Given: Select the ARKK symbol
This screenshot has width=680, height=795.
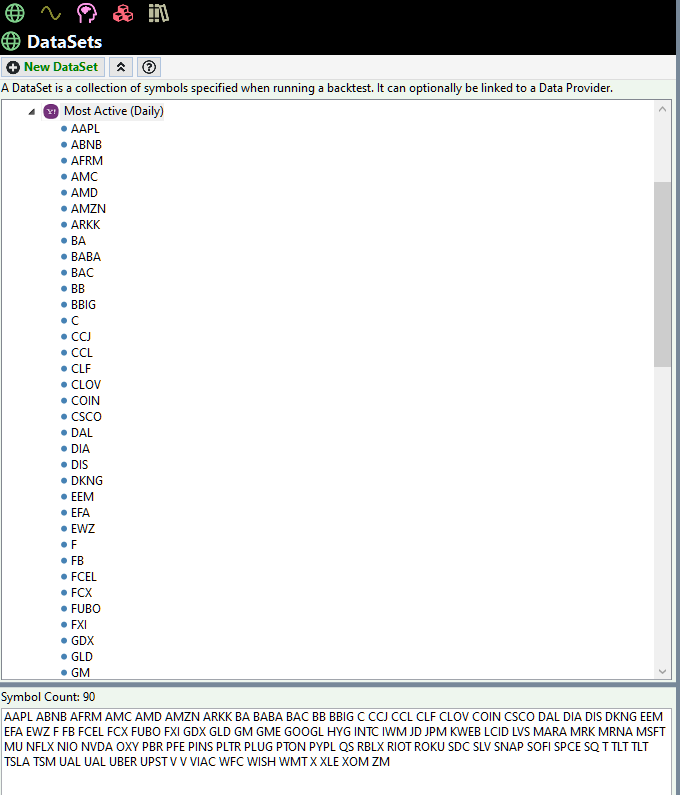Looking at the screenshot, I should tap(86, 225).
